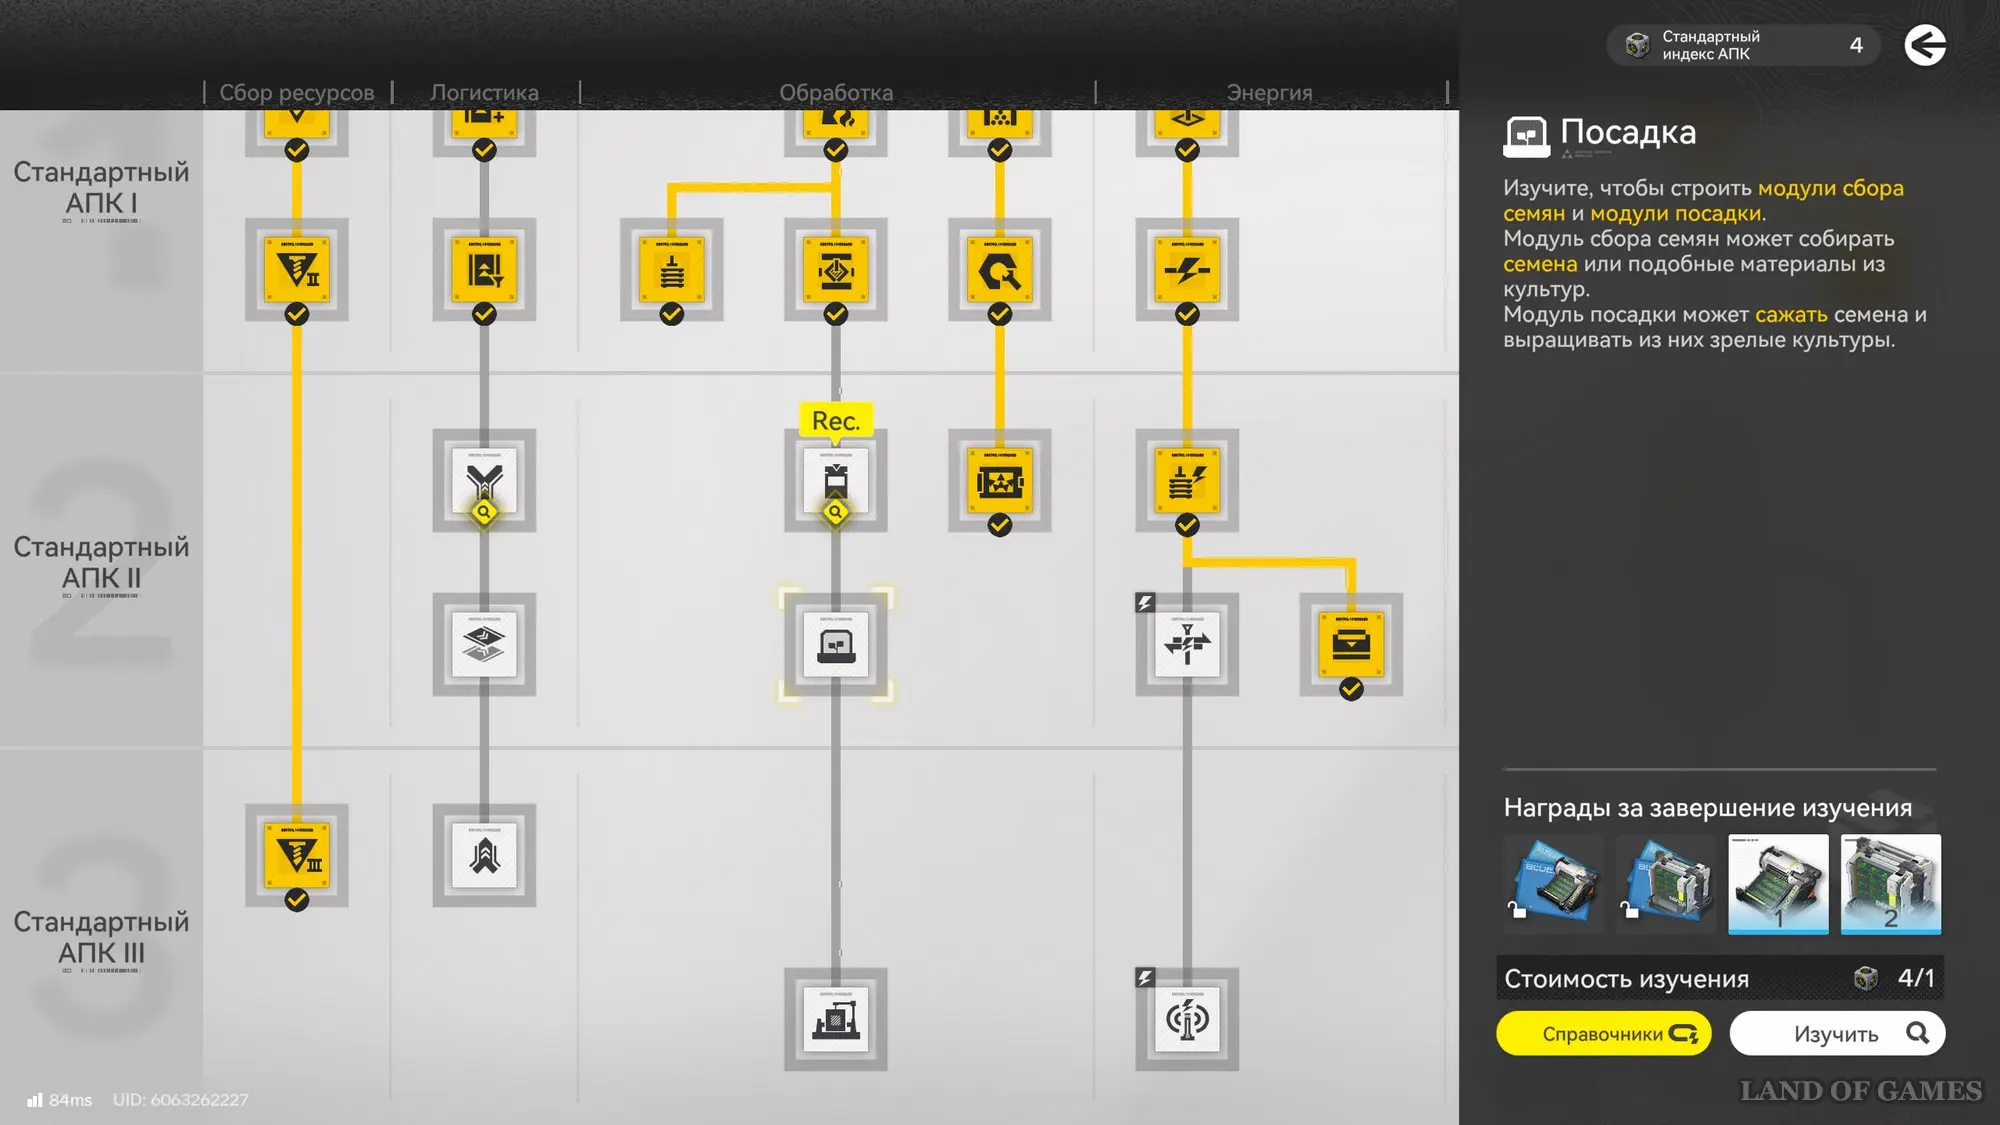Open the Справочники guide button
This screenshot has width=2000, height=1125.
[x=1603, y=1034]
